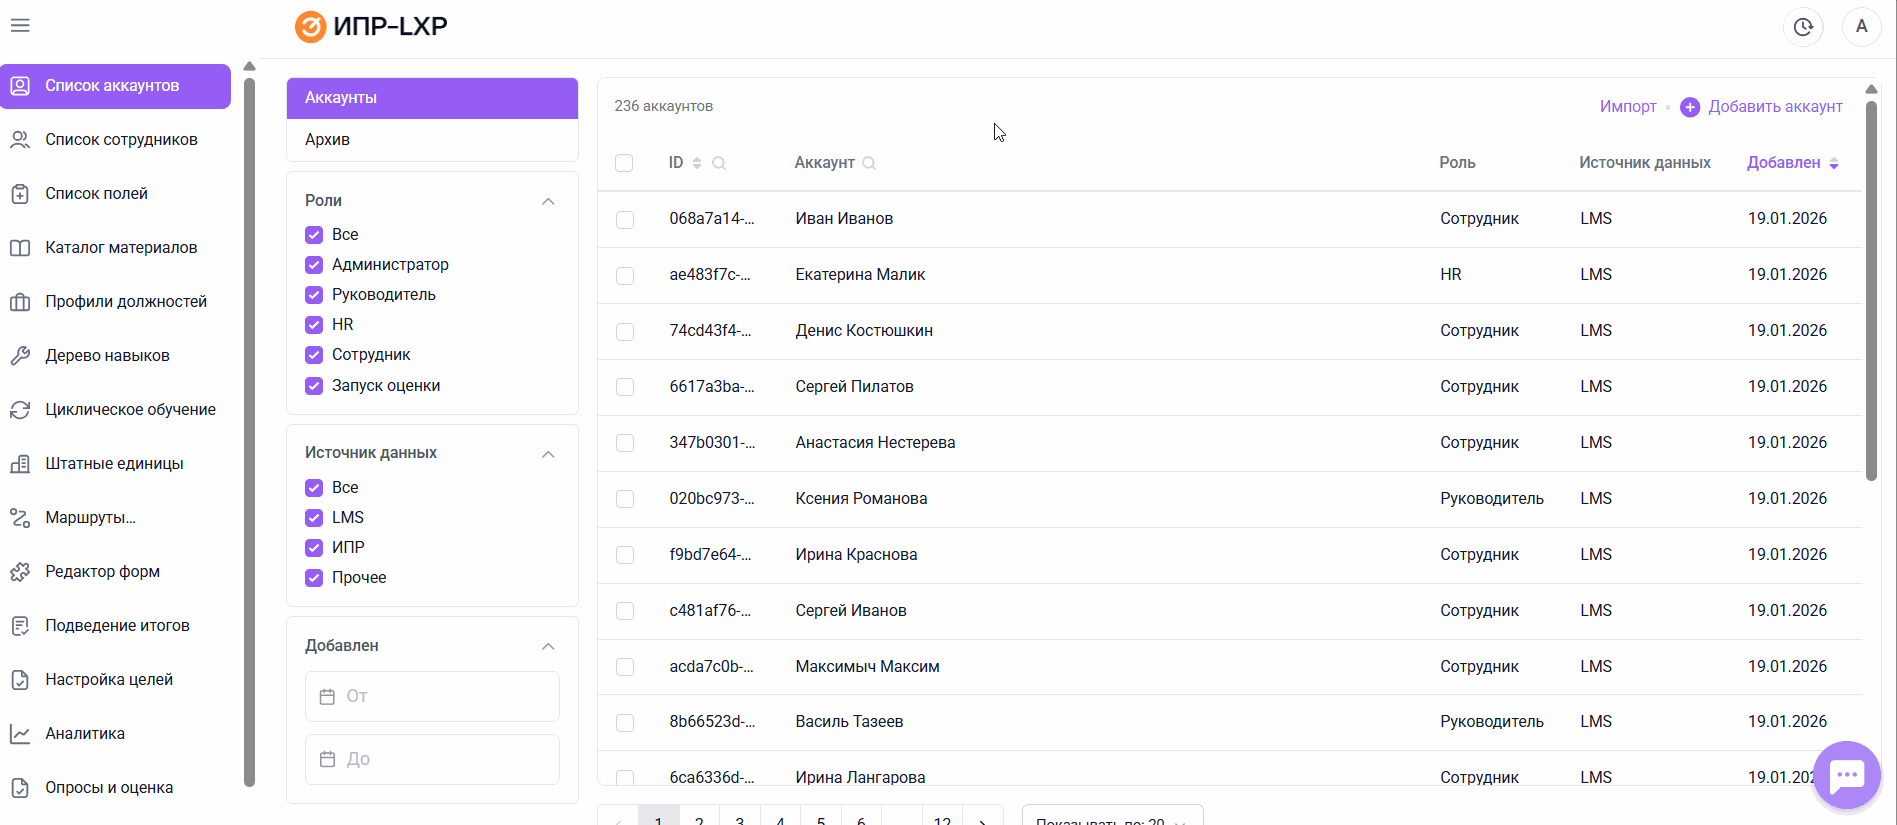Image resolution: width=1897 pixels, height=825 pixels.
Task: Click the ID cell 068a7a14-...
Action: (712, 219)
